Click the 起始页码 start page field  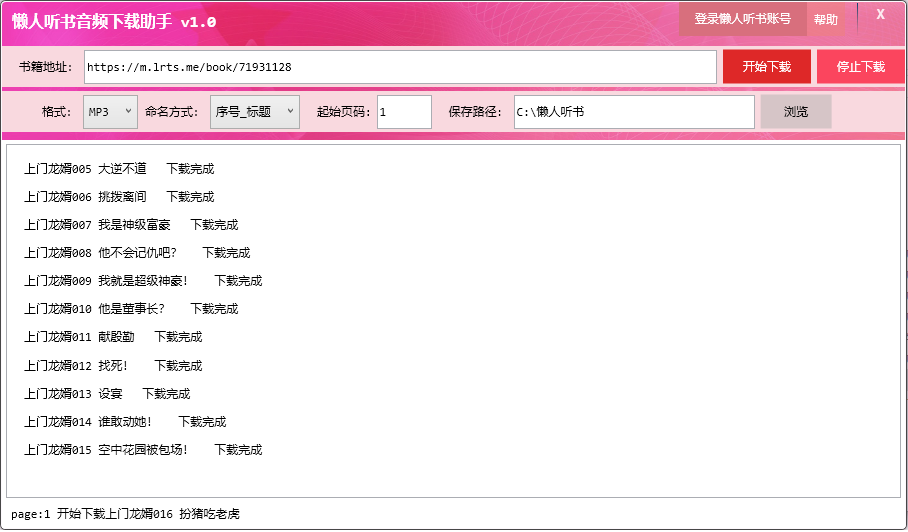404,112
